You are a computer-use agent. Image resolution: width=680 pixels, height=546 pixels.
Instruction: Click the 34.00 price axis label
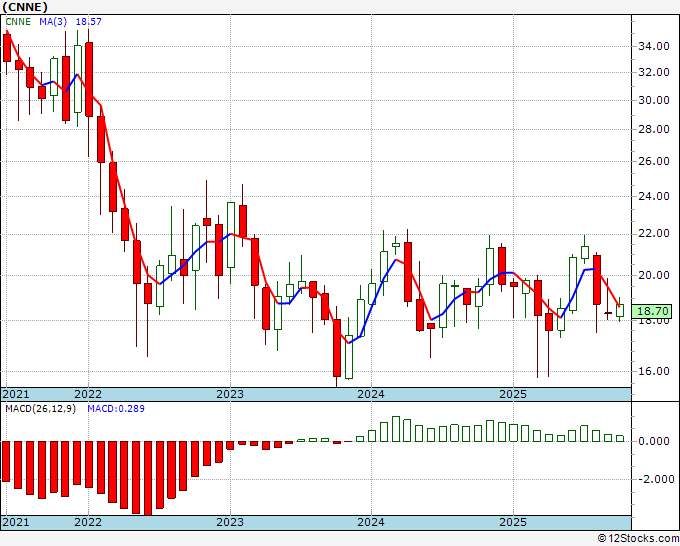click(654, 46)
